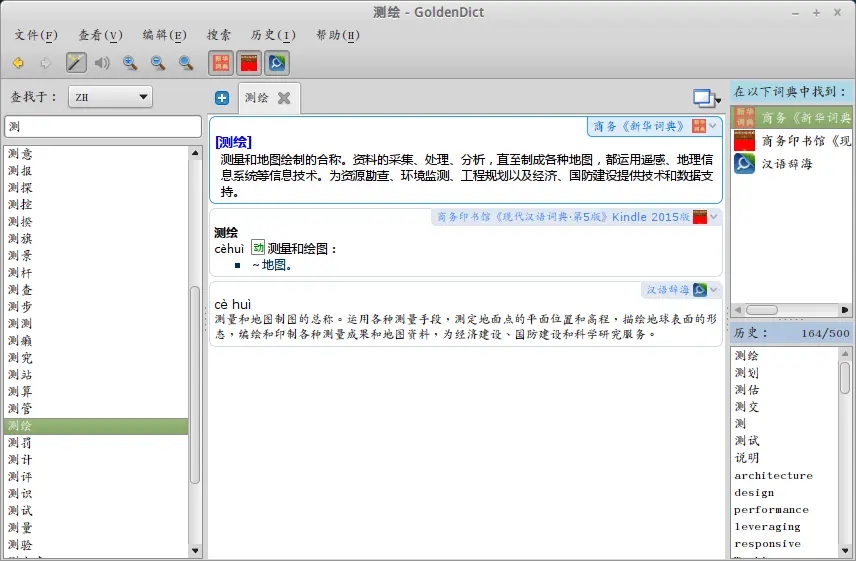Open 测划 from the history list
Image resolution: width=856 pixels, height=561 pixels.
tap(784, 373)
